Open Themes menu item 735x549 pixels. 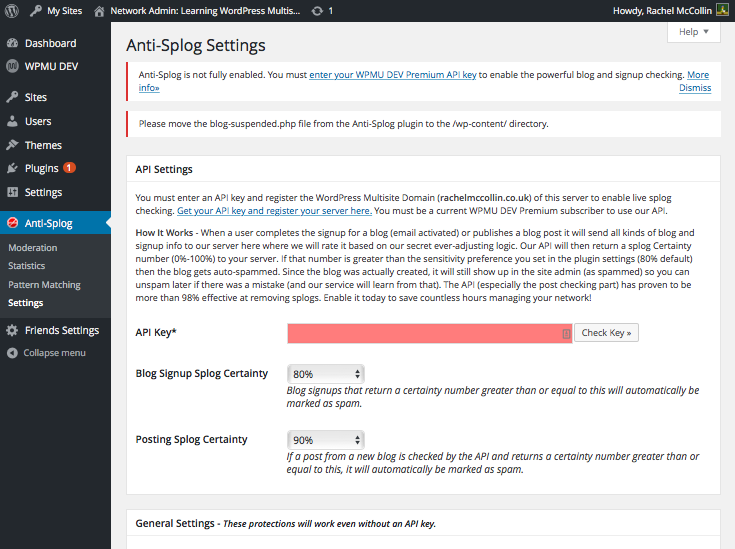tap(43, 145)
